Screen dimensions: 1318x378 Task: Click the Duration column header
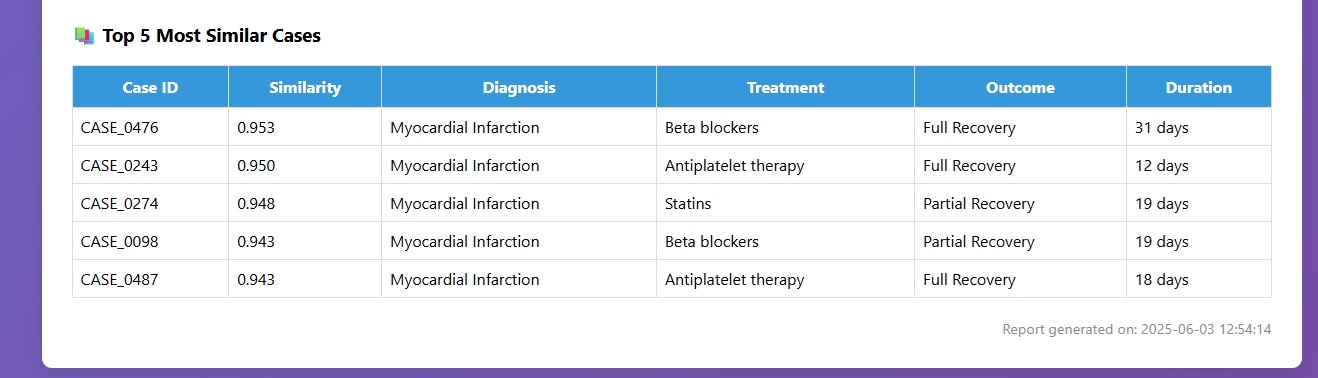pyautogui.click(x=1199, y=87)
